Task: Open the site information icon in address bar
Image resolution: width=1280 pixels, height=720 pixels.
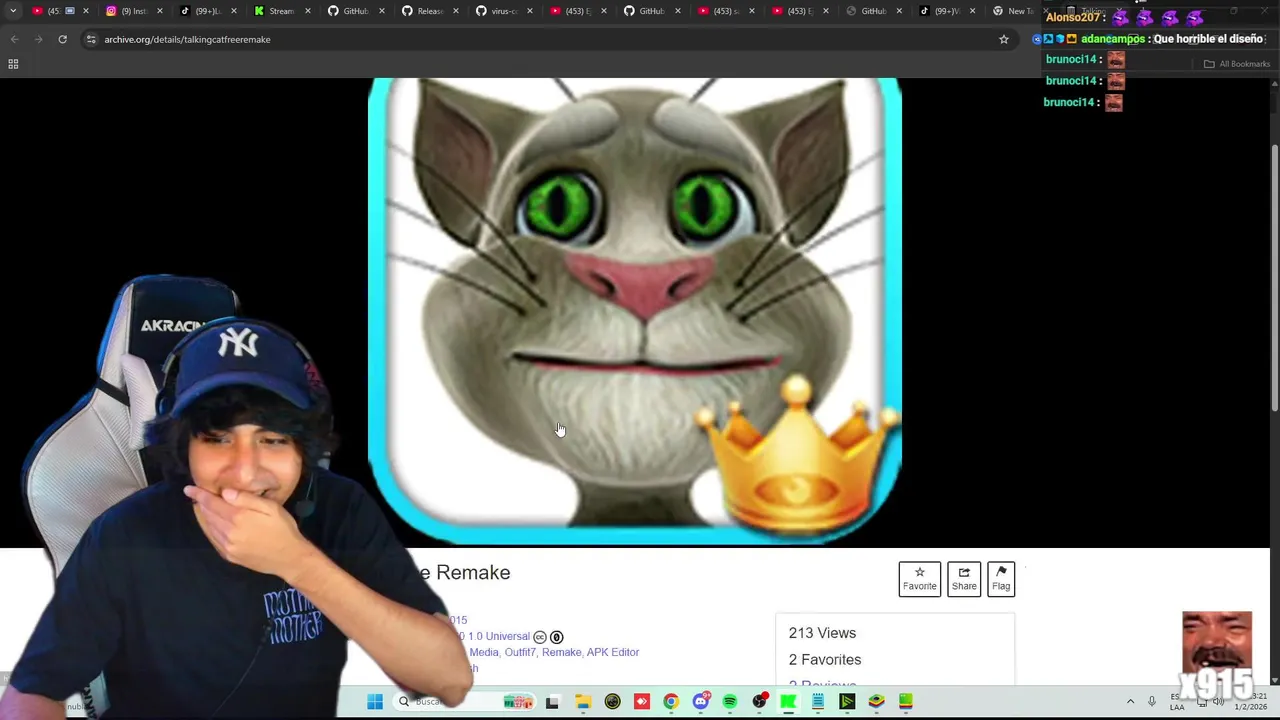Action: coord(91,39)
